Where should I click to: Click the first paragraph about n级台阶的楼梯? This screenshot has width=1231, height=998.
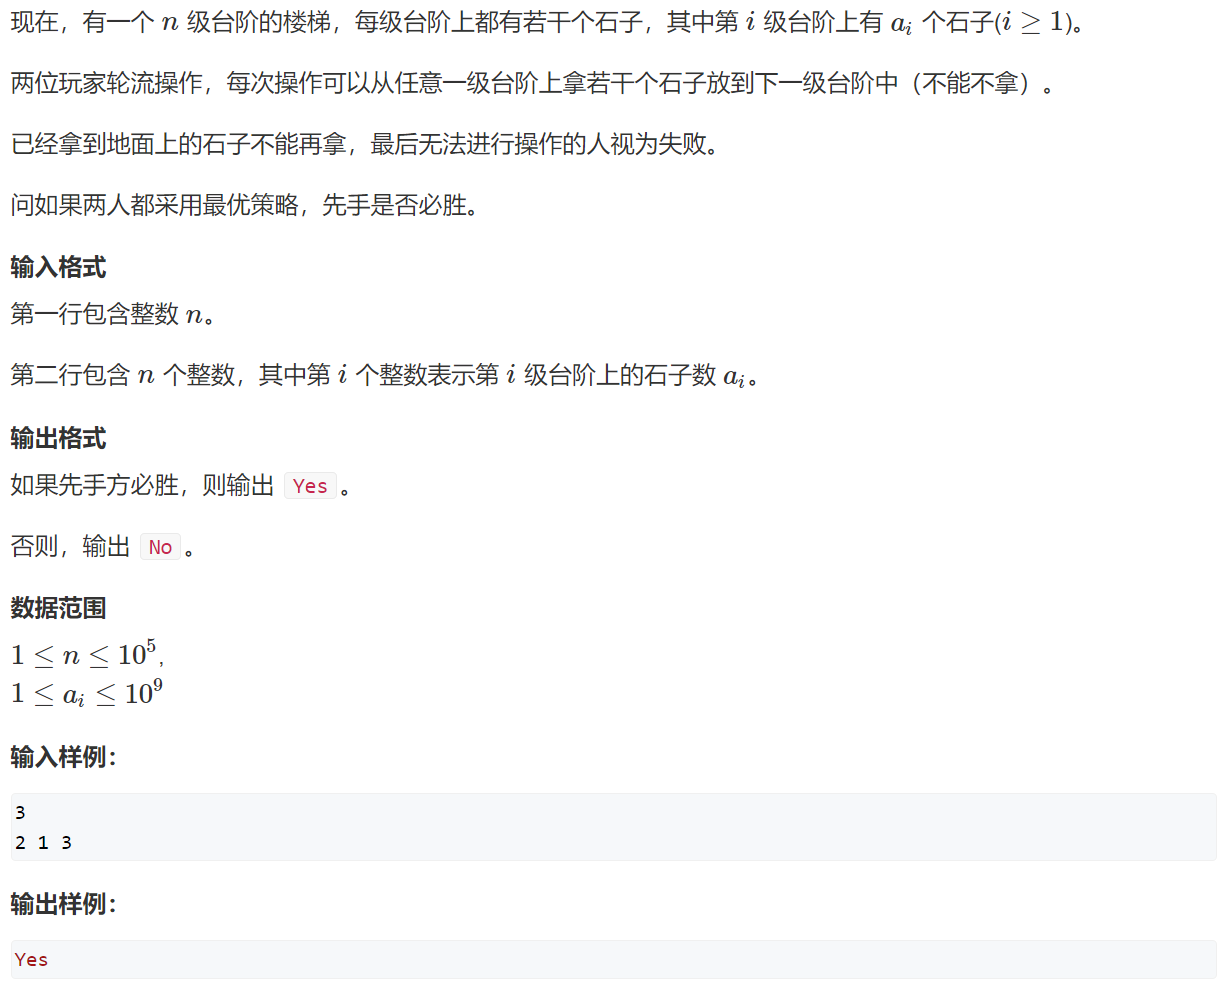[547, 22]
